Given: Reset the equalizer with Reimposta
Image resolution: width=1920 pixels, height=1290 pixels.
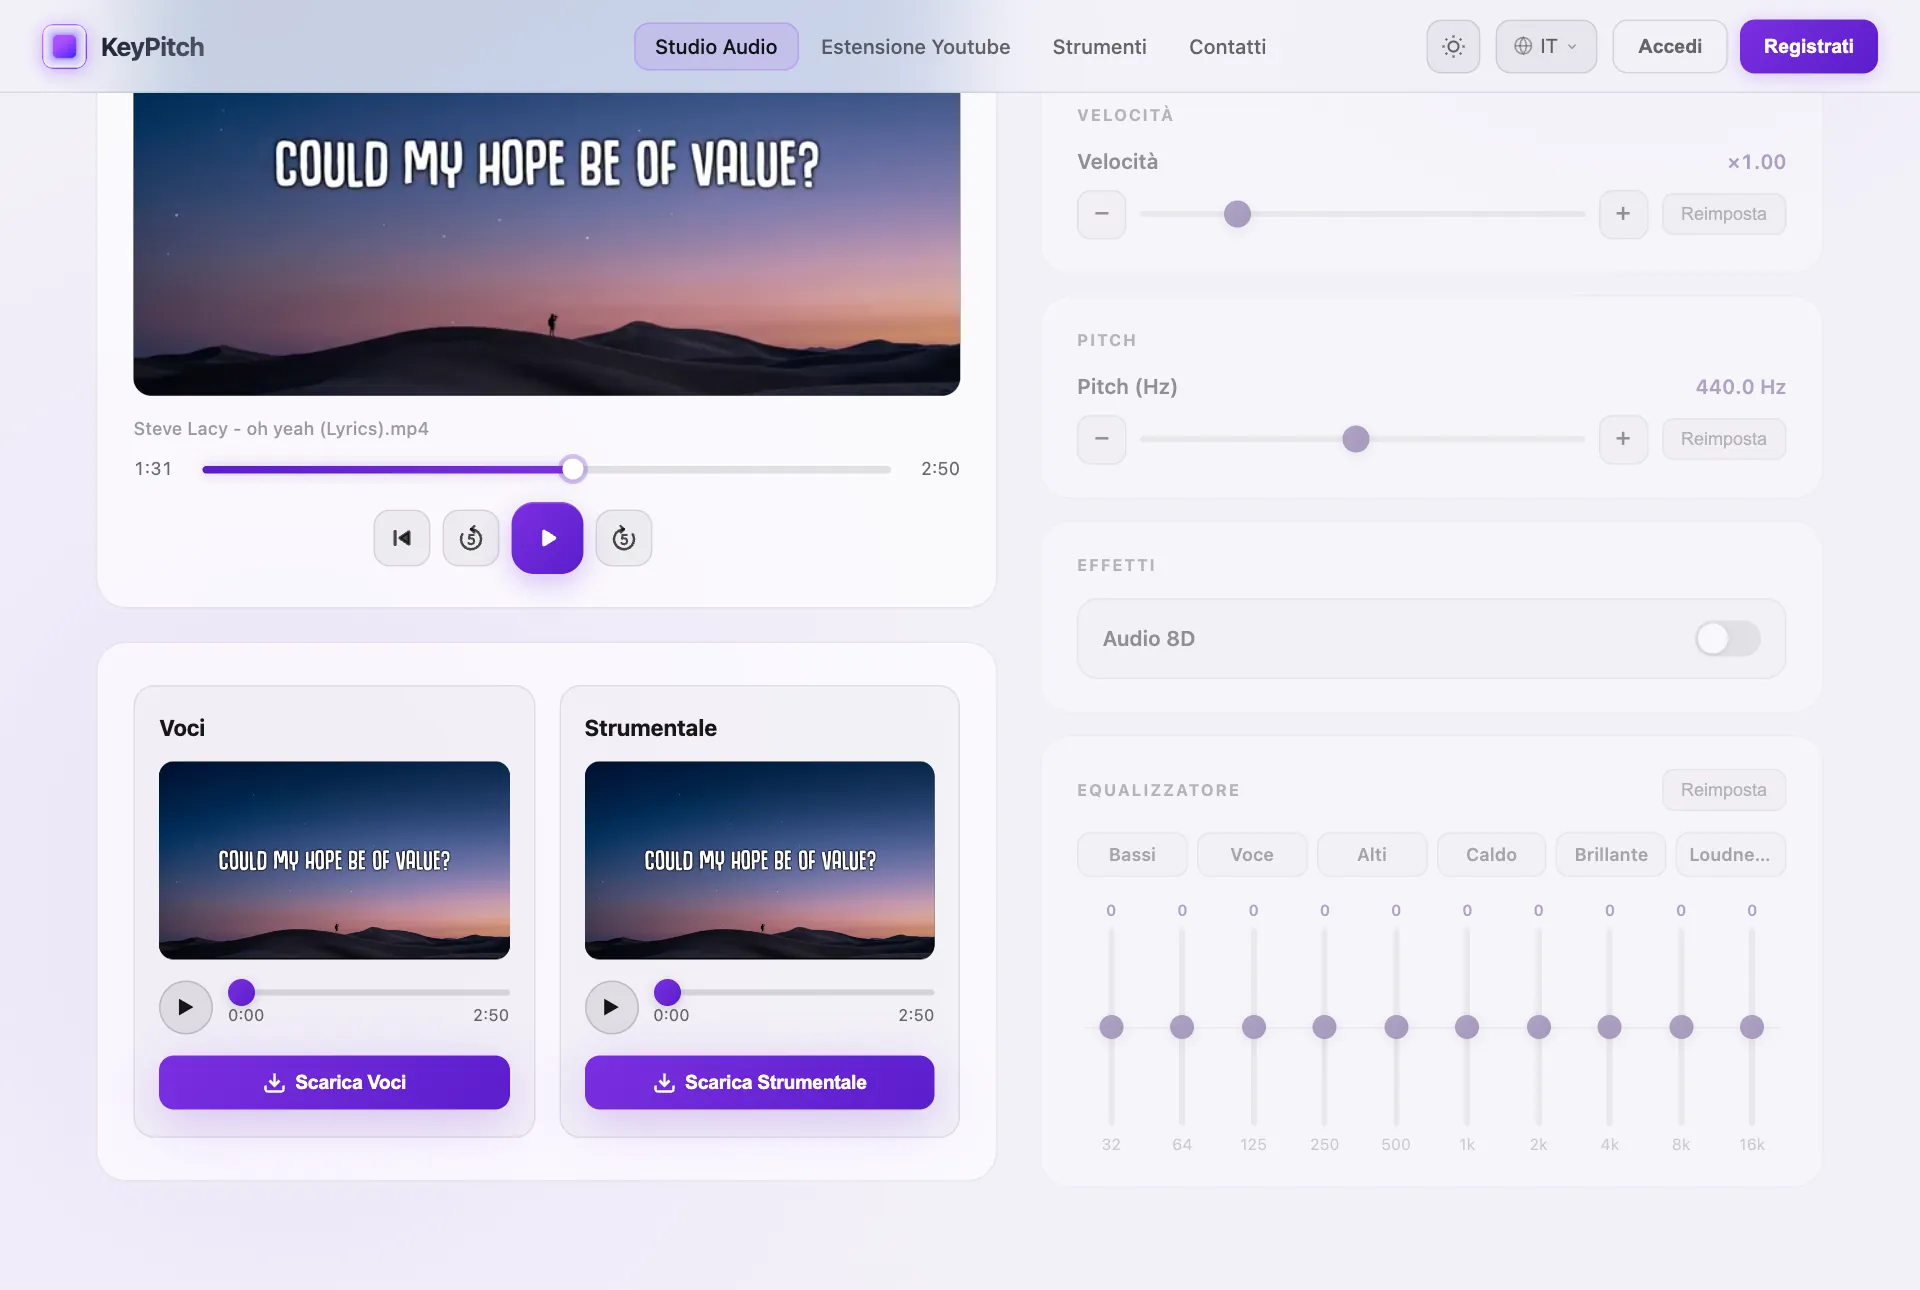Looking at the screenshot, I should click(1723, 790).
